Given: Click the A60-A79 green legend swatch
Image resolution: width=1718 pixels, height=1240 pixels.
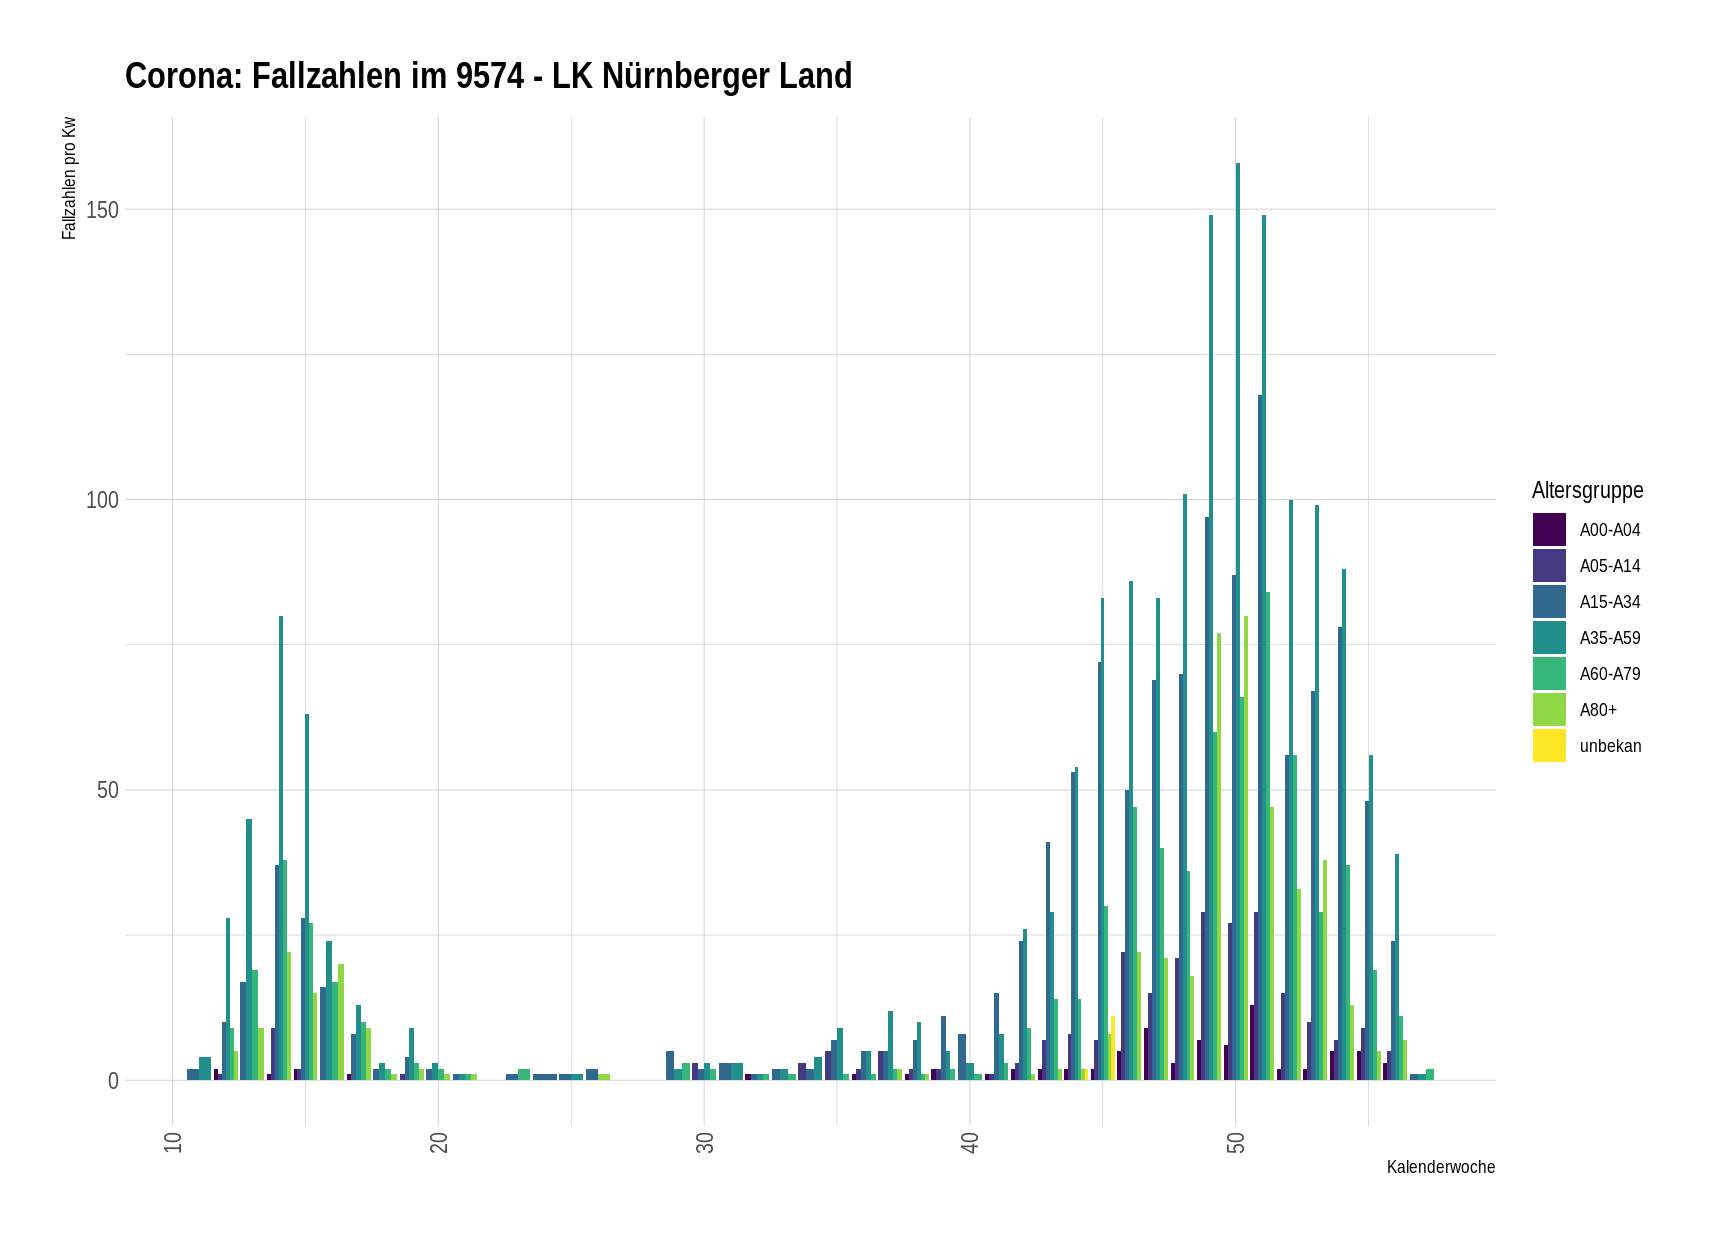Looking at the screenshot, I should coord(1549,674).
